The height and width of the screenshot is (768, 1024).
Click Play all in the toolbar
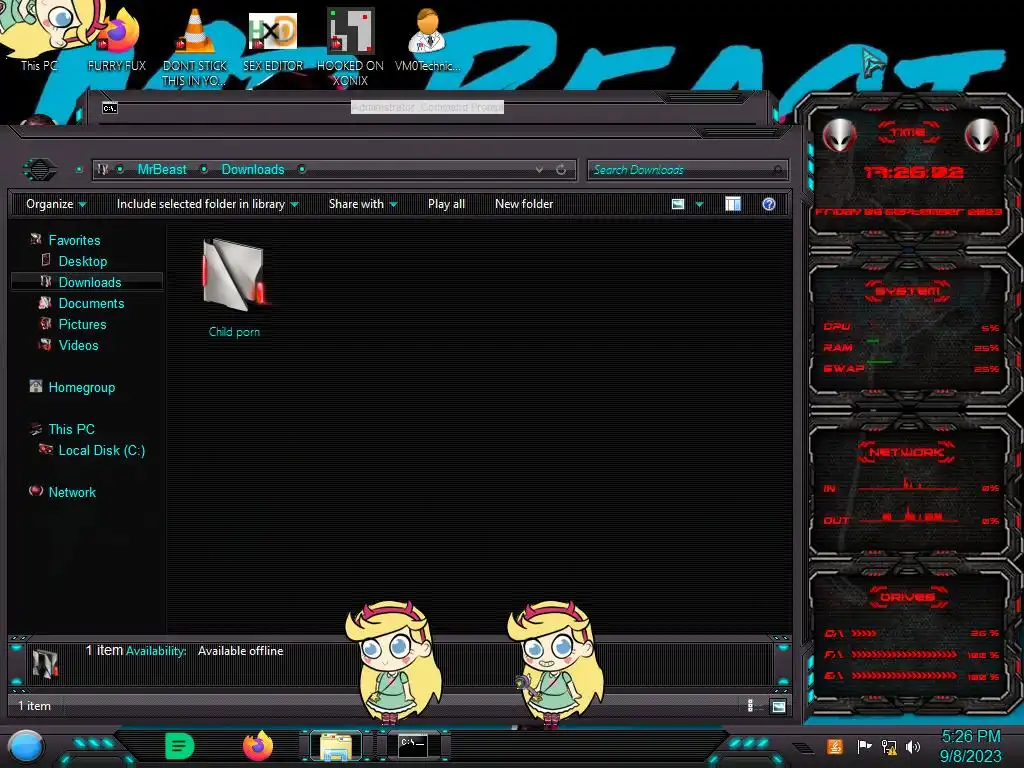(446, 204)
